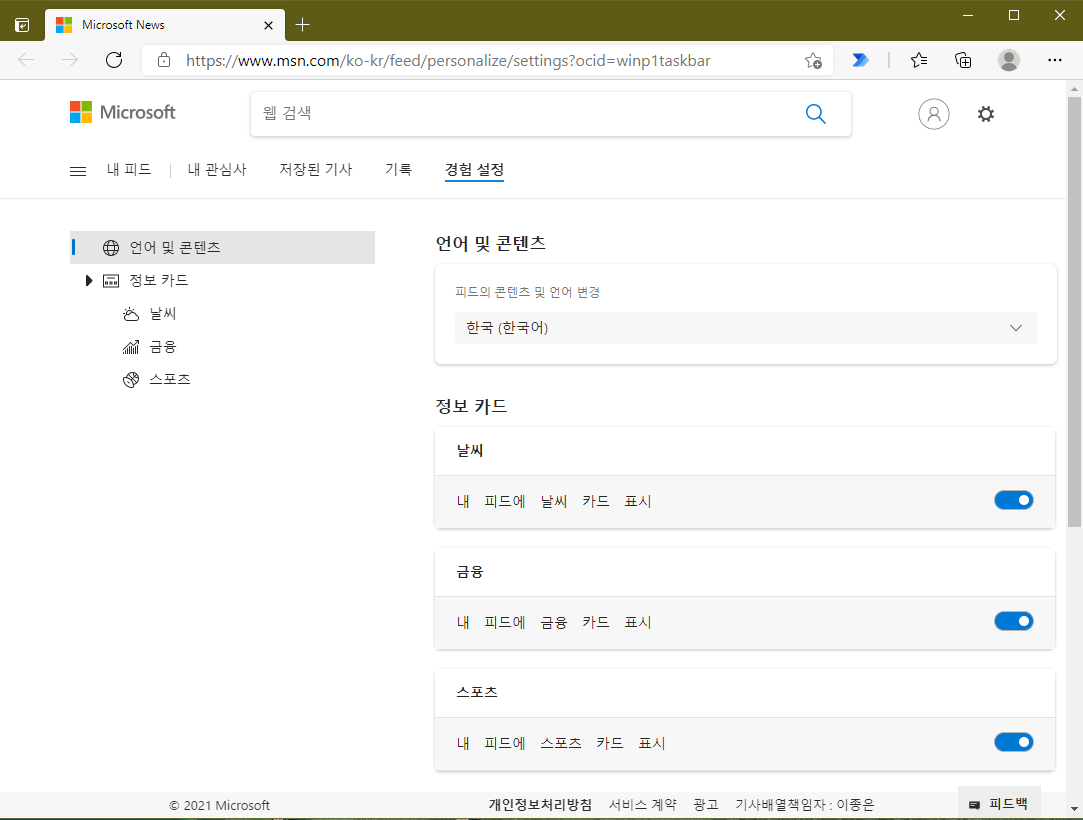Toggle 내 피드에 금융 카드 표시 switch

pyautogui.click(x=1013, y=621)
